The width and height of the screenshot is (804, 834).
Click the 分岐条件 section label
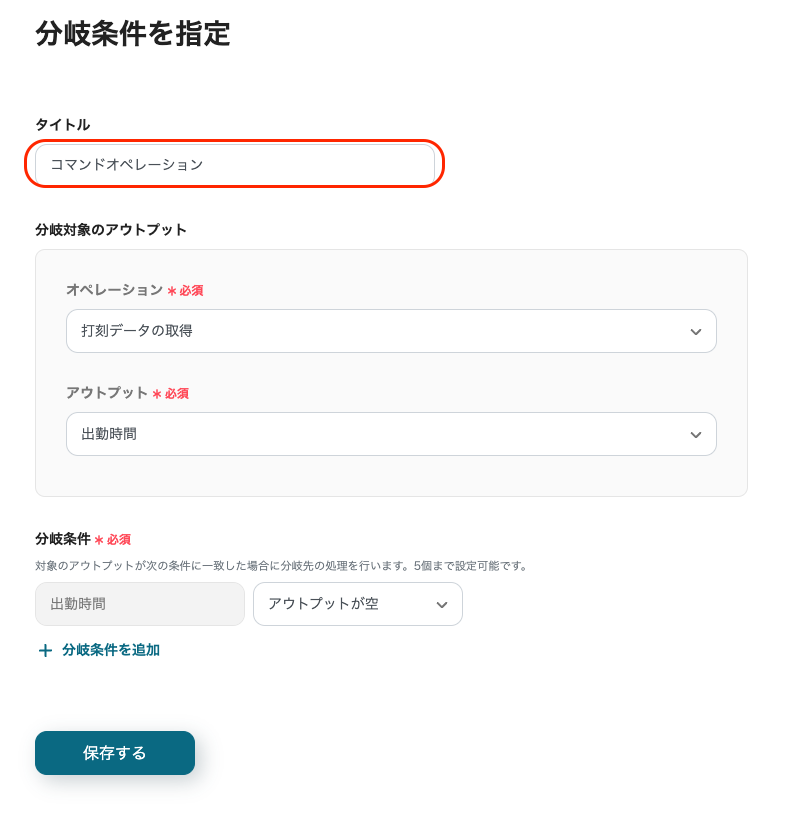tap(62, 538)
